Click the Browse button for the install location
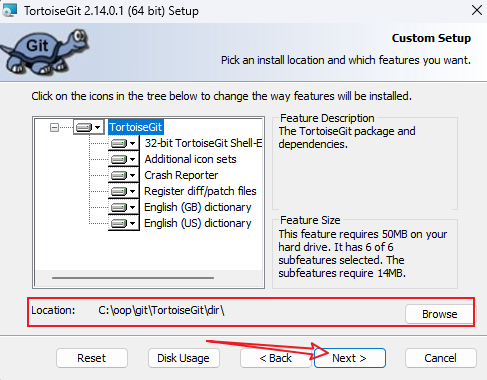 pyautogui.click(x=440, y=314)
